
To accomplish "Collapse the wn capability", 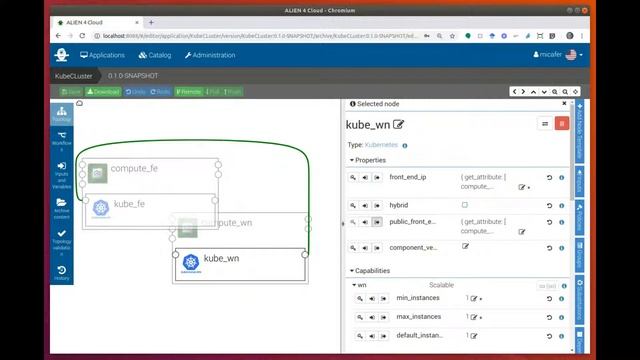I will pyautogui.click(x=359, y=285).
